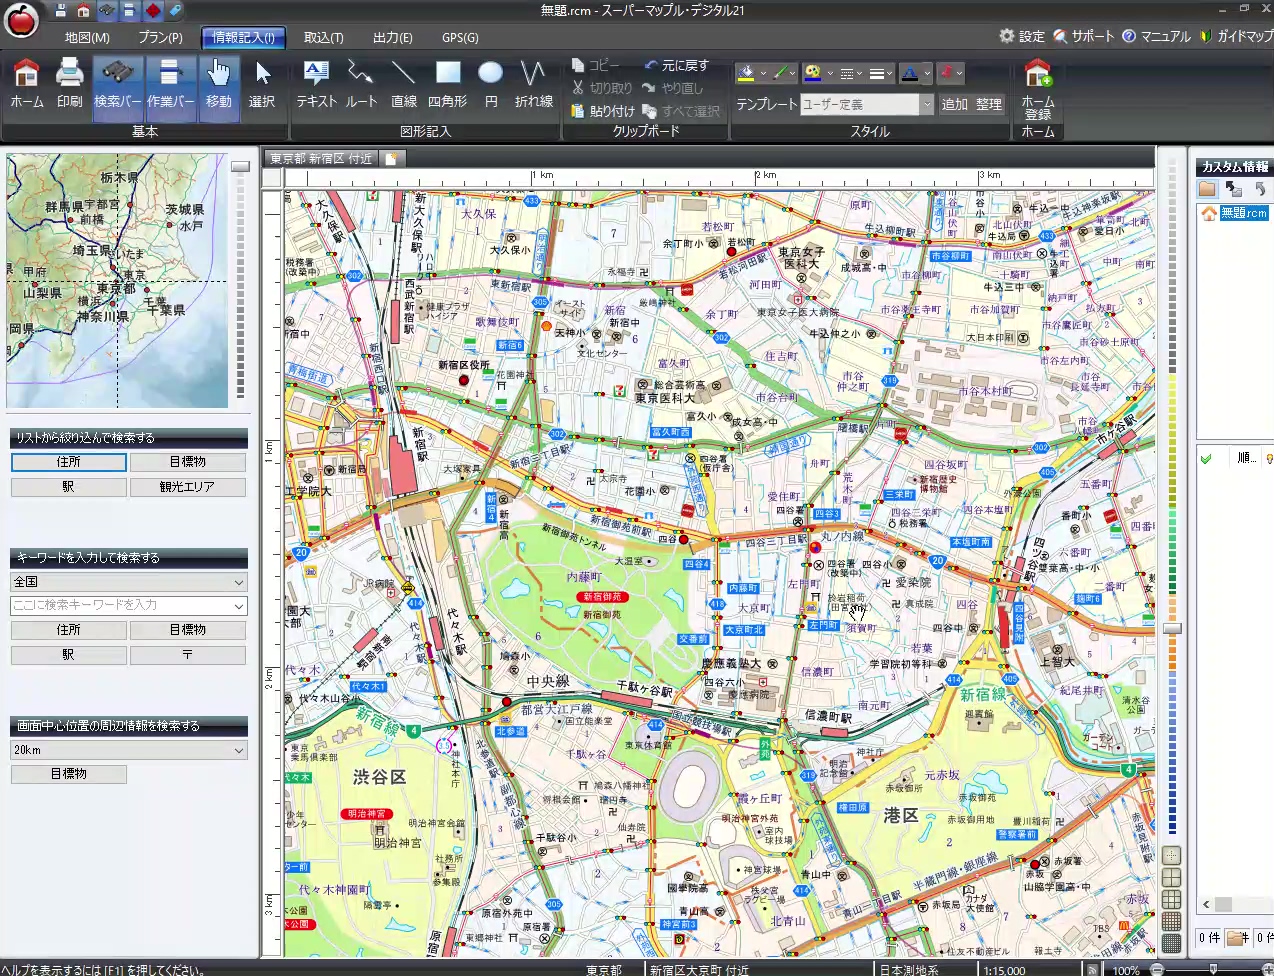Click the house icon in quick access toolbar
This screenshot has height=976, width=1274.
point(83,11)
